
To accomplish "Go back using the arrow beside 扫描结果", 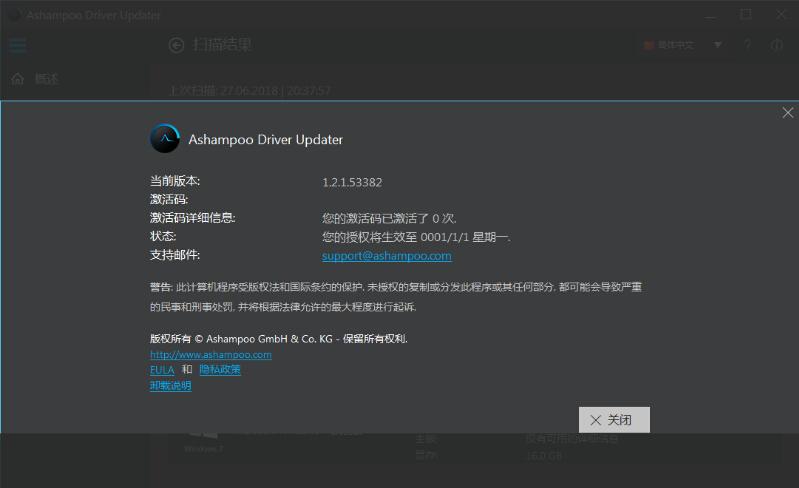I will click(x=177, y=44).
